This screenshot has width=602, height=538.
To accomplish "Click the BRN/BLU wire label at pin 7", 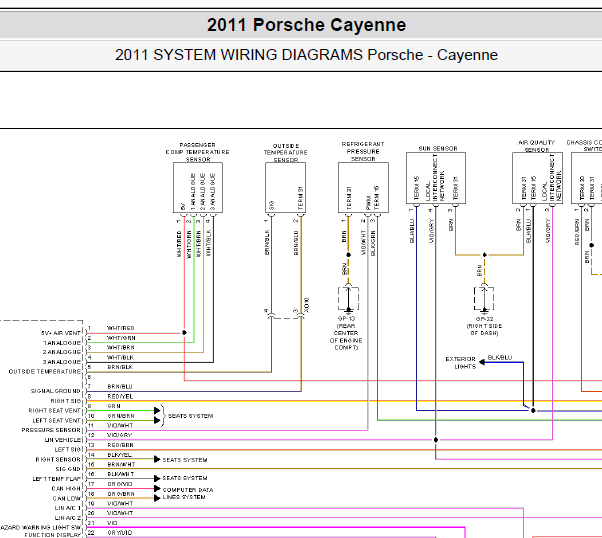I will (x=120, y=386).
